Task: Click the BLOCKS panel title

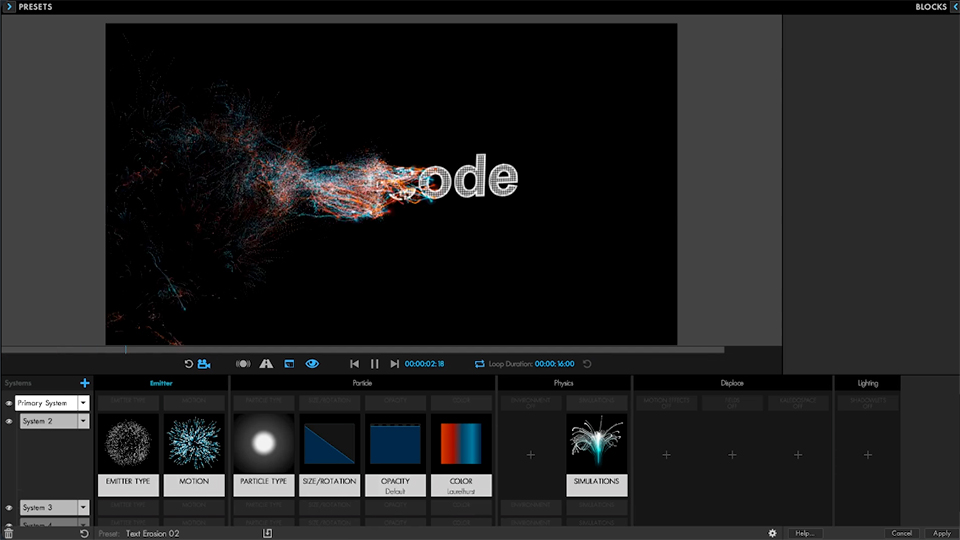Action: (x=931, y=7)
